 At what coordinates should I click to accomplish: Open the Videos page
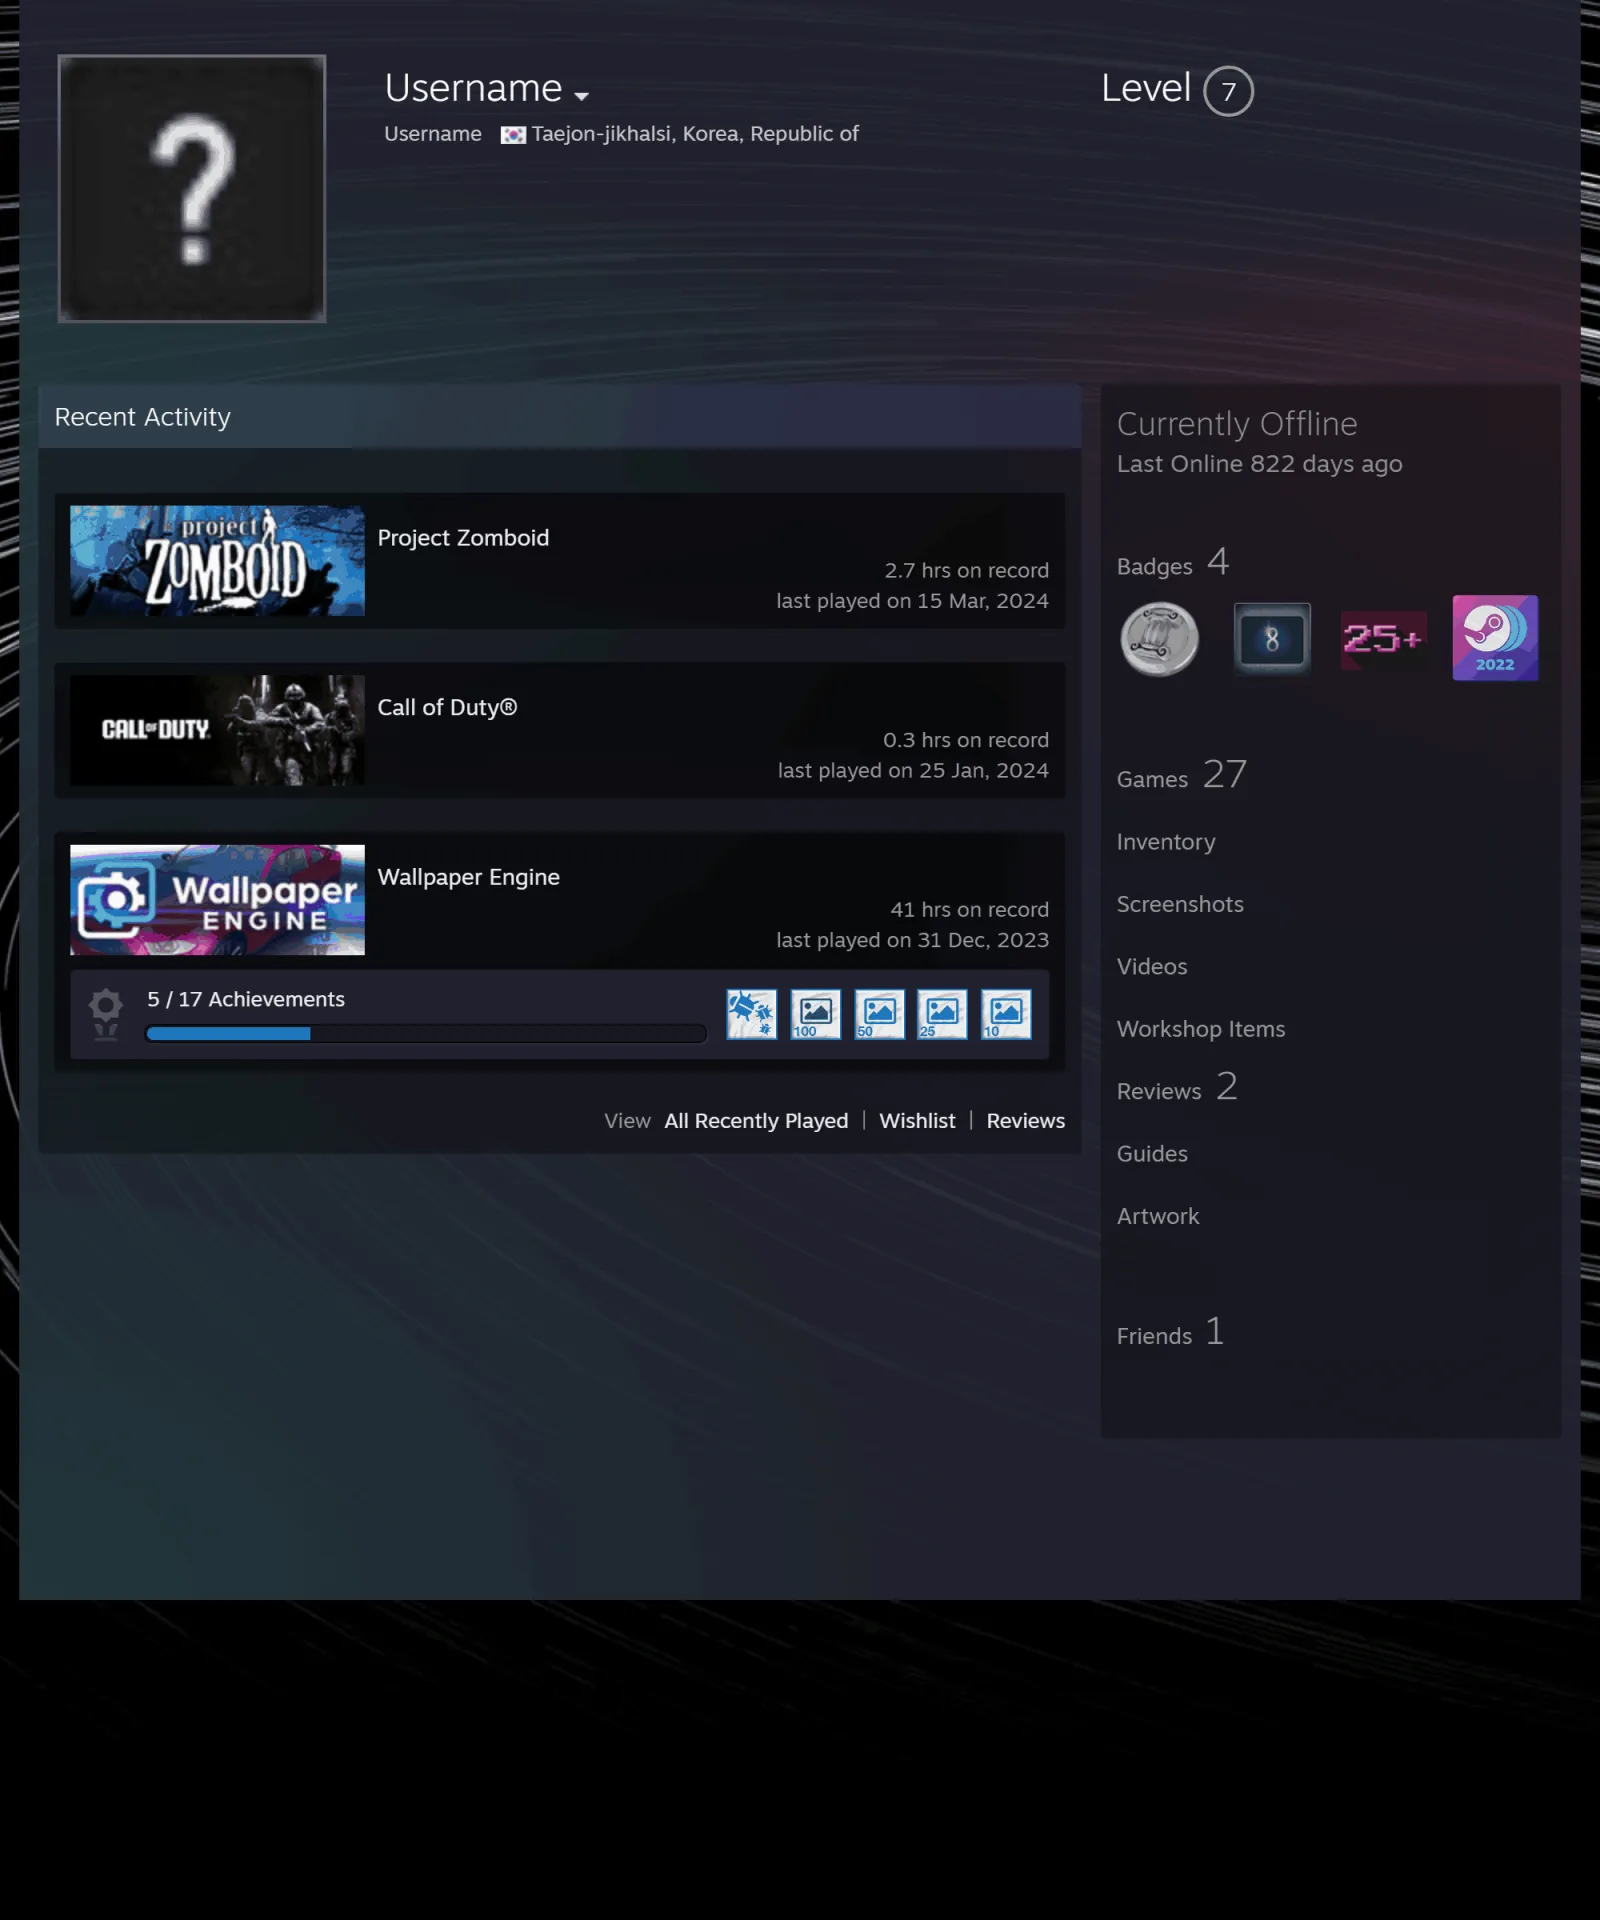point(1152,967)
